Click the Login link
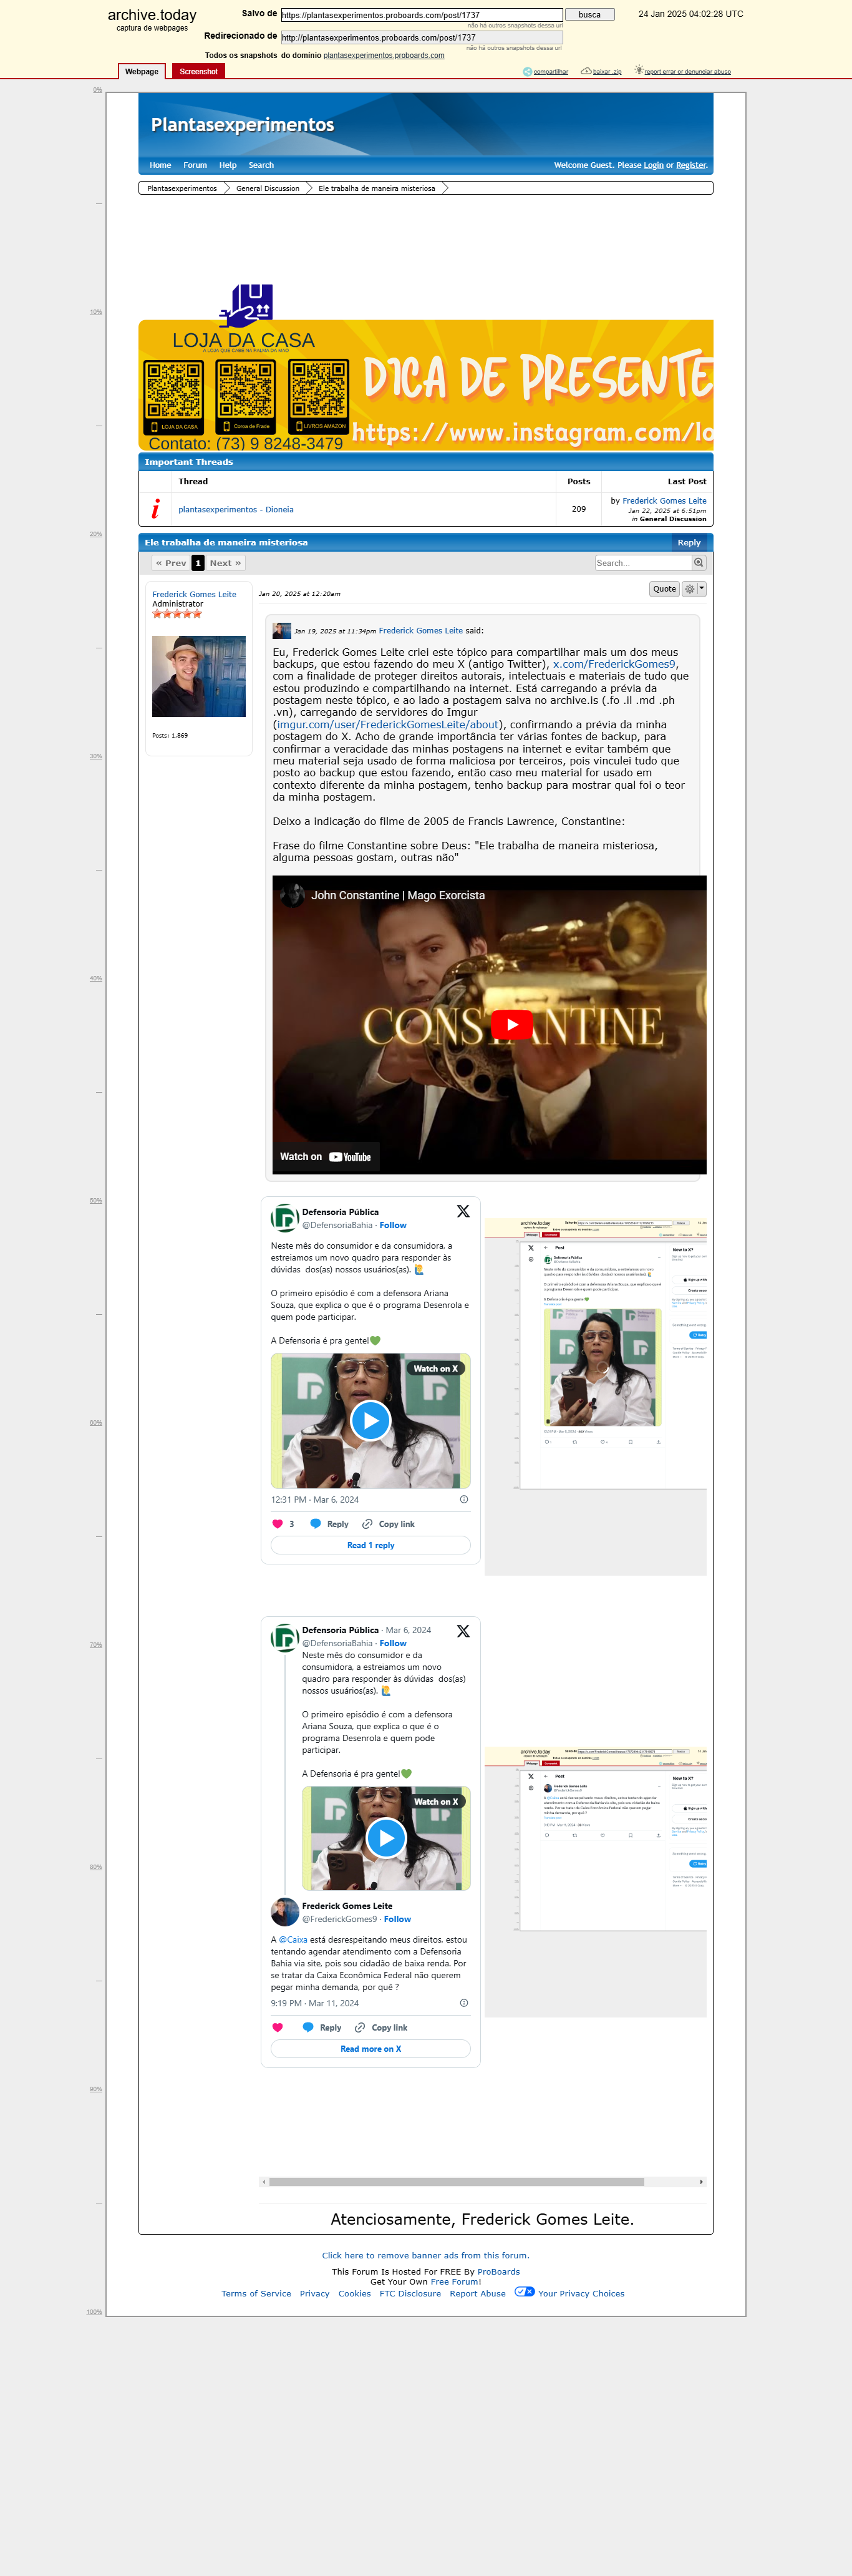The width and height of the screenshot is (852, 2576). 653,165
